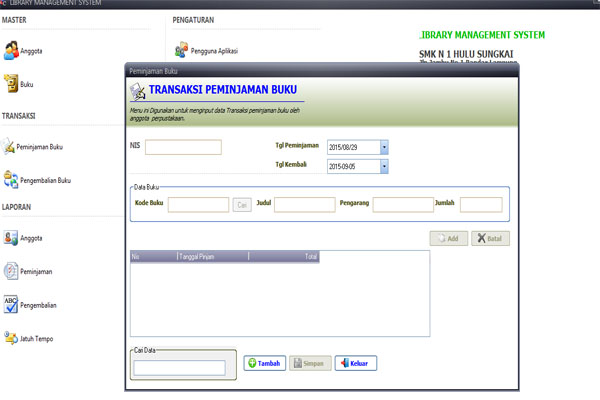The image size is (600, 400).
Task: Click the Transaksi Peminjaman Buku header icon
Action: click(138, 91)
